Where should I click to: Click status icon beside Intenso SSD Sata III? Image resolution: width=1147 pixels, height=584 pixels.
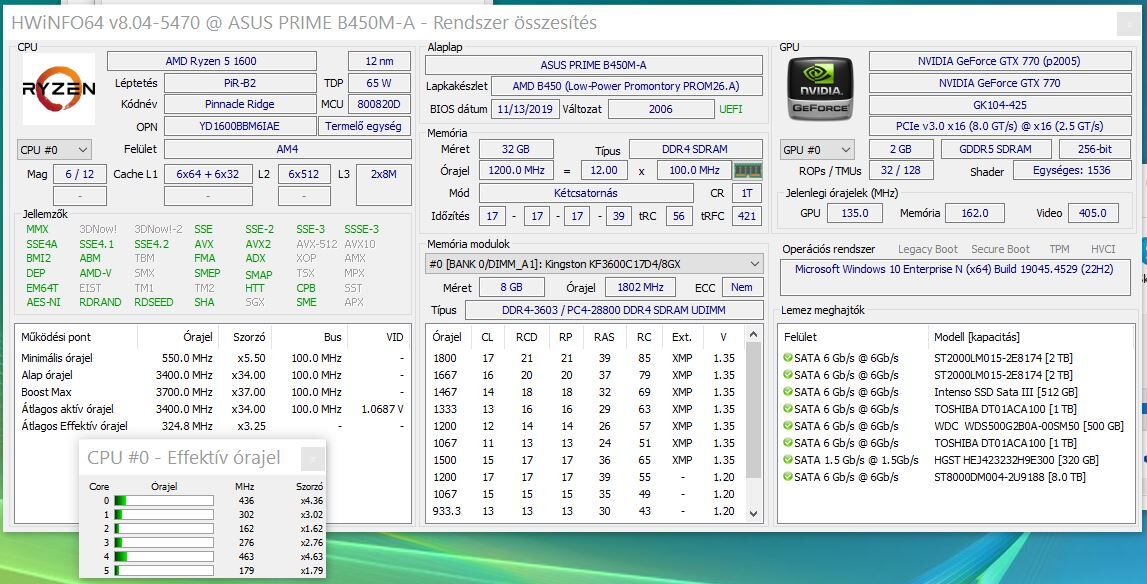[788, 392]
